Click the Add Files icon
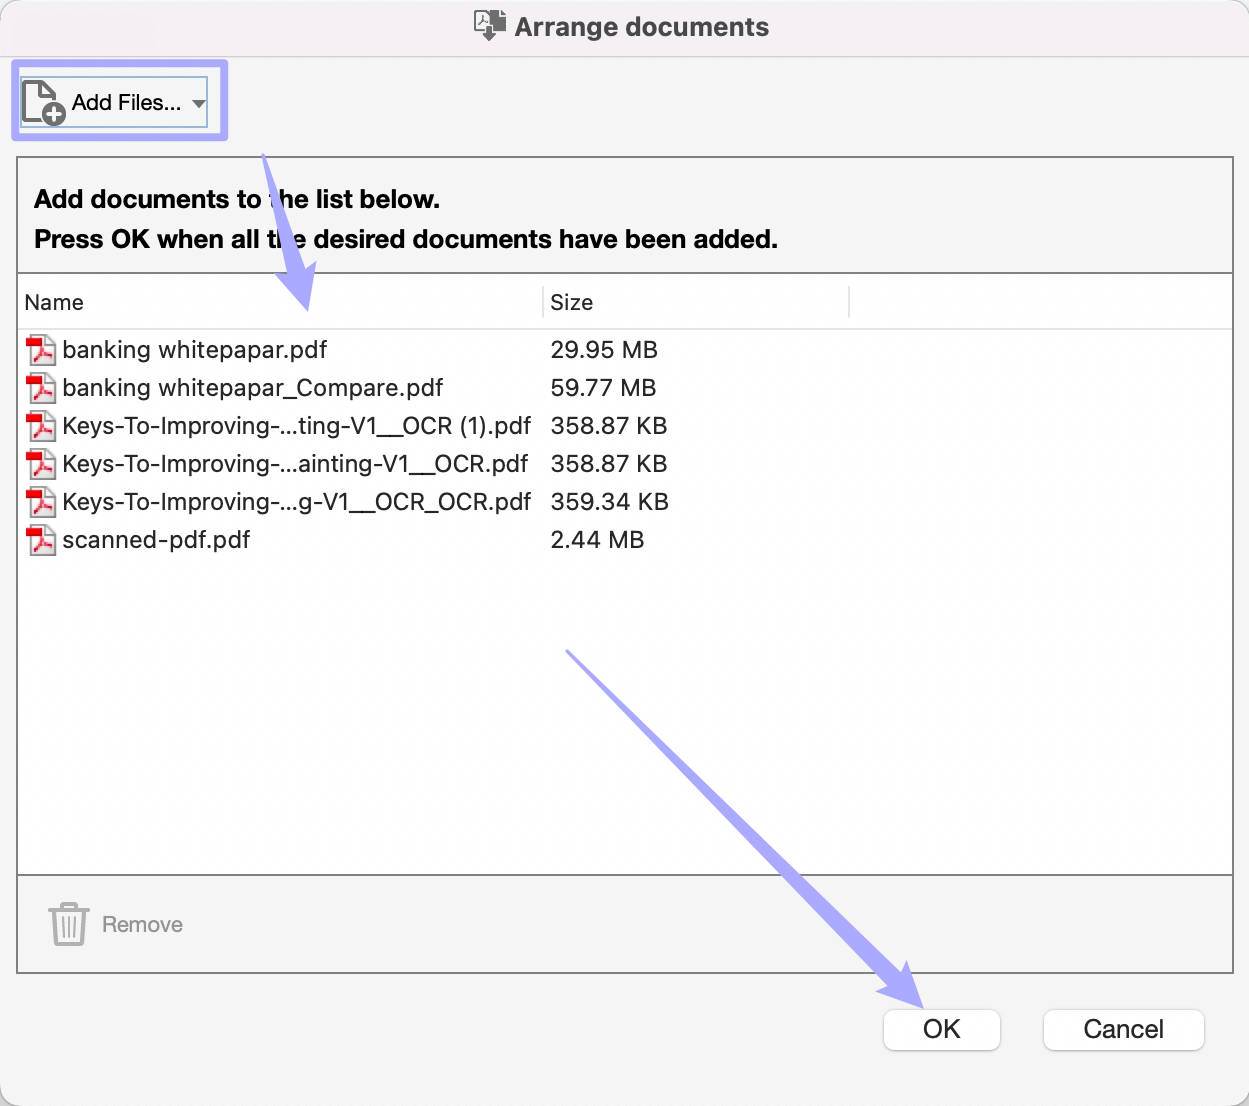This screenshot has height=1106, width=1249. [42, 101]
